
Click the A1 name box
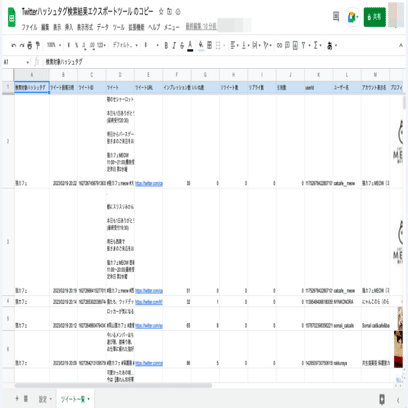16,62
